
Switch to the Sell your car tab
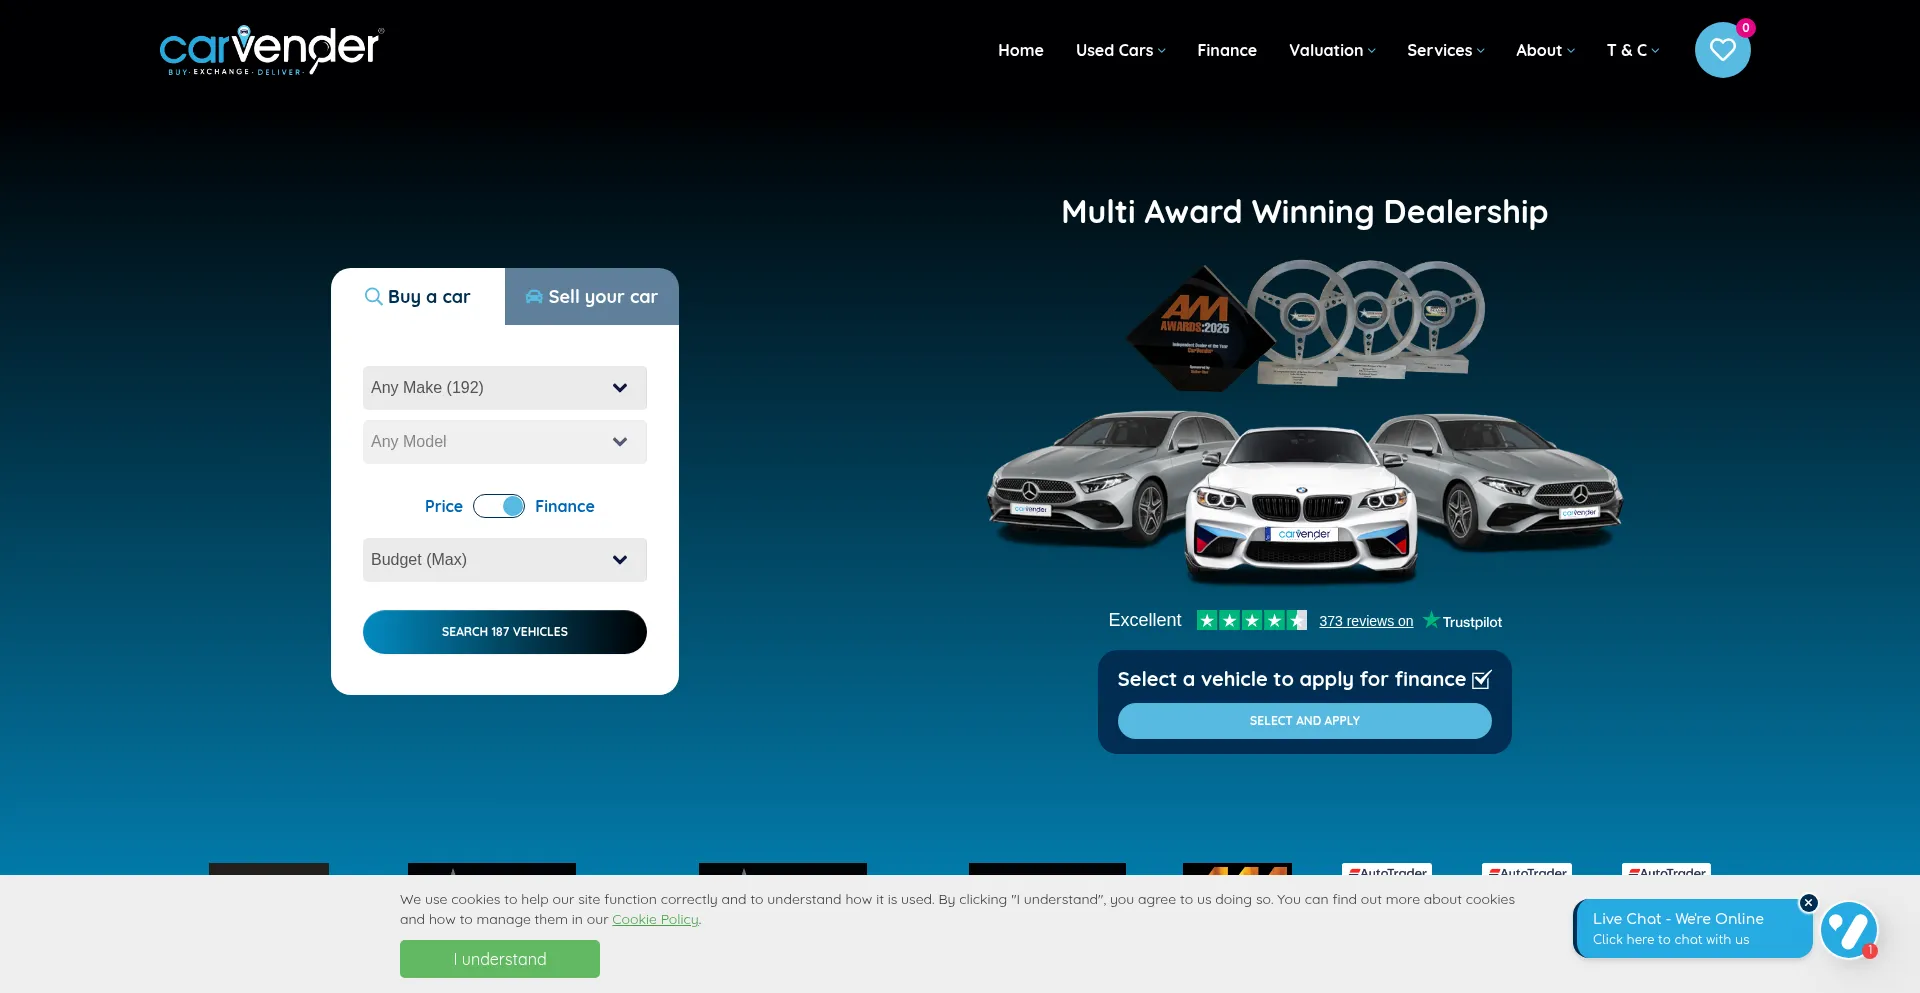pyautogui.click(x=592, y=297)
